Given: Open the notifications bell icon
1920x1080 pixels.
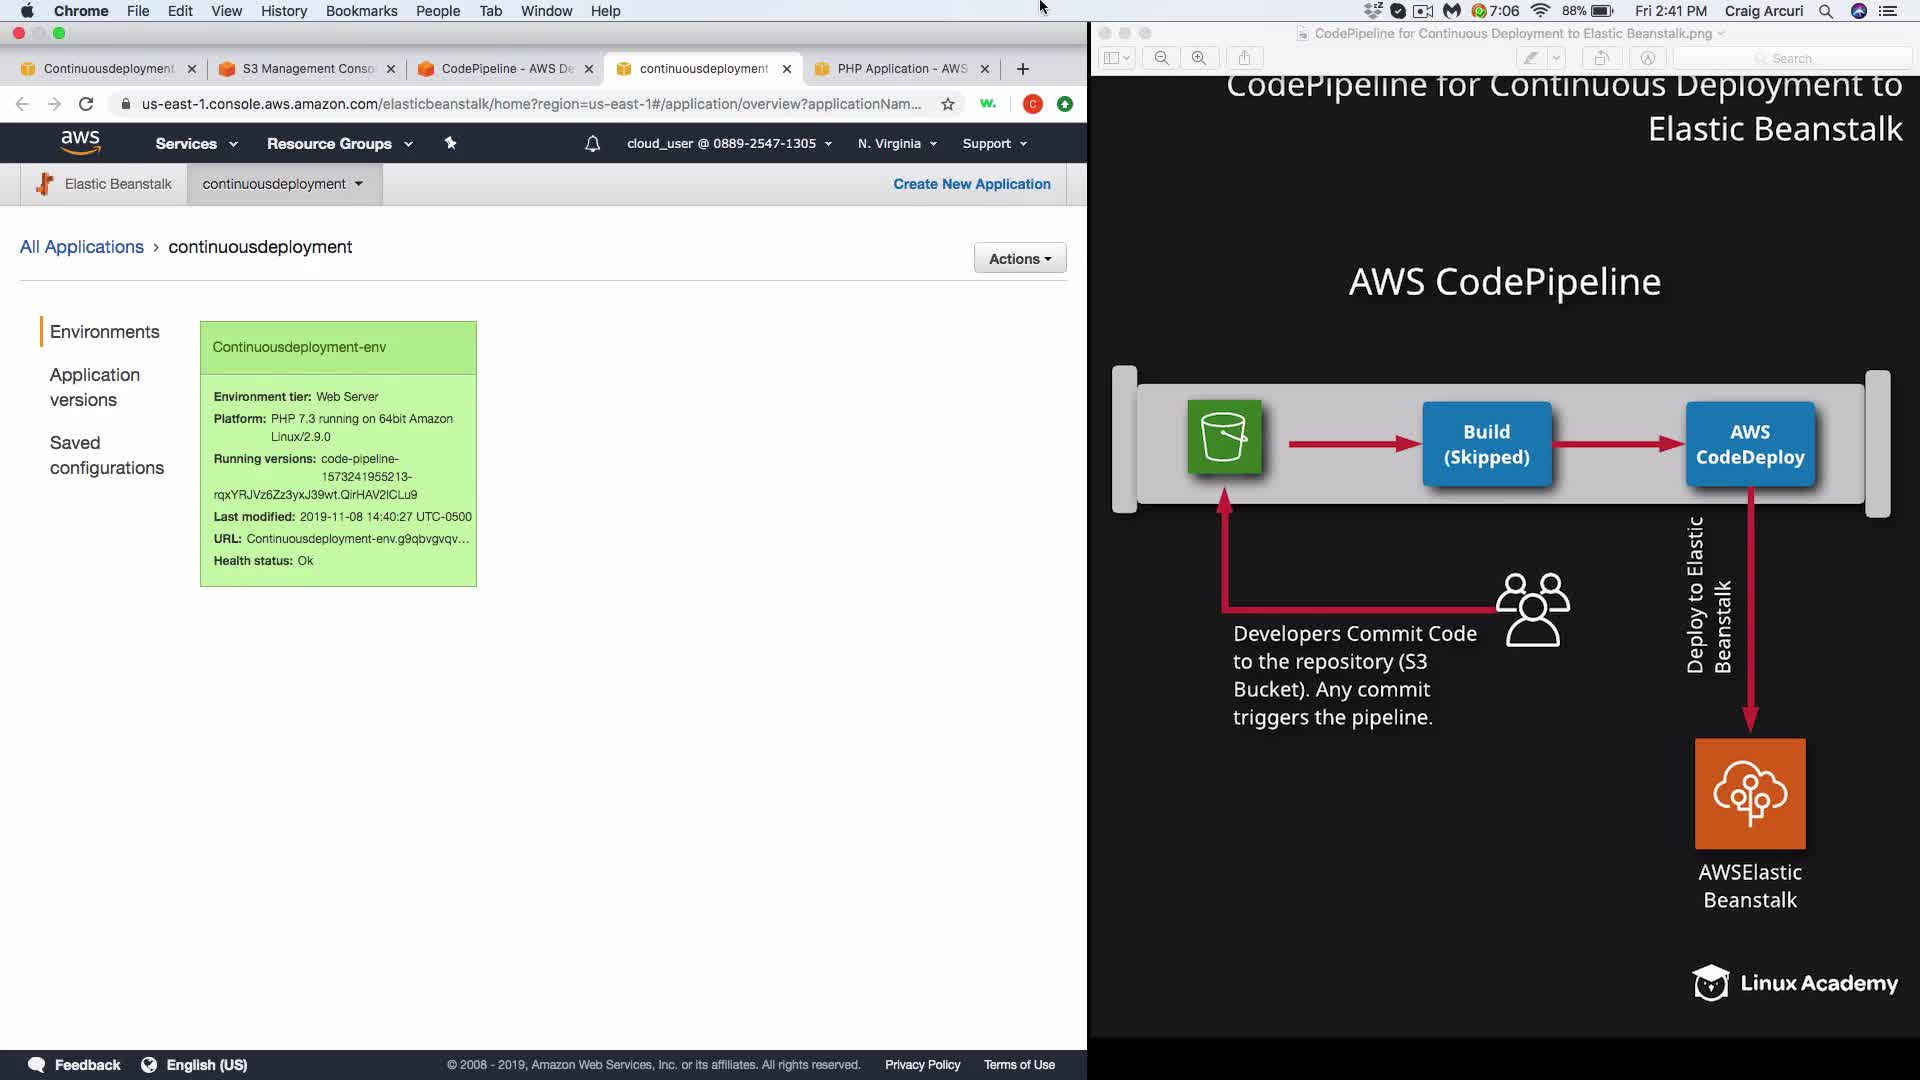Looking at the screenshot, I should 592,144.
